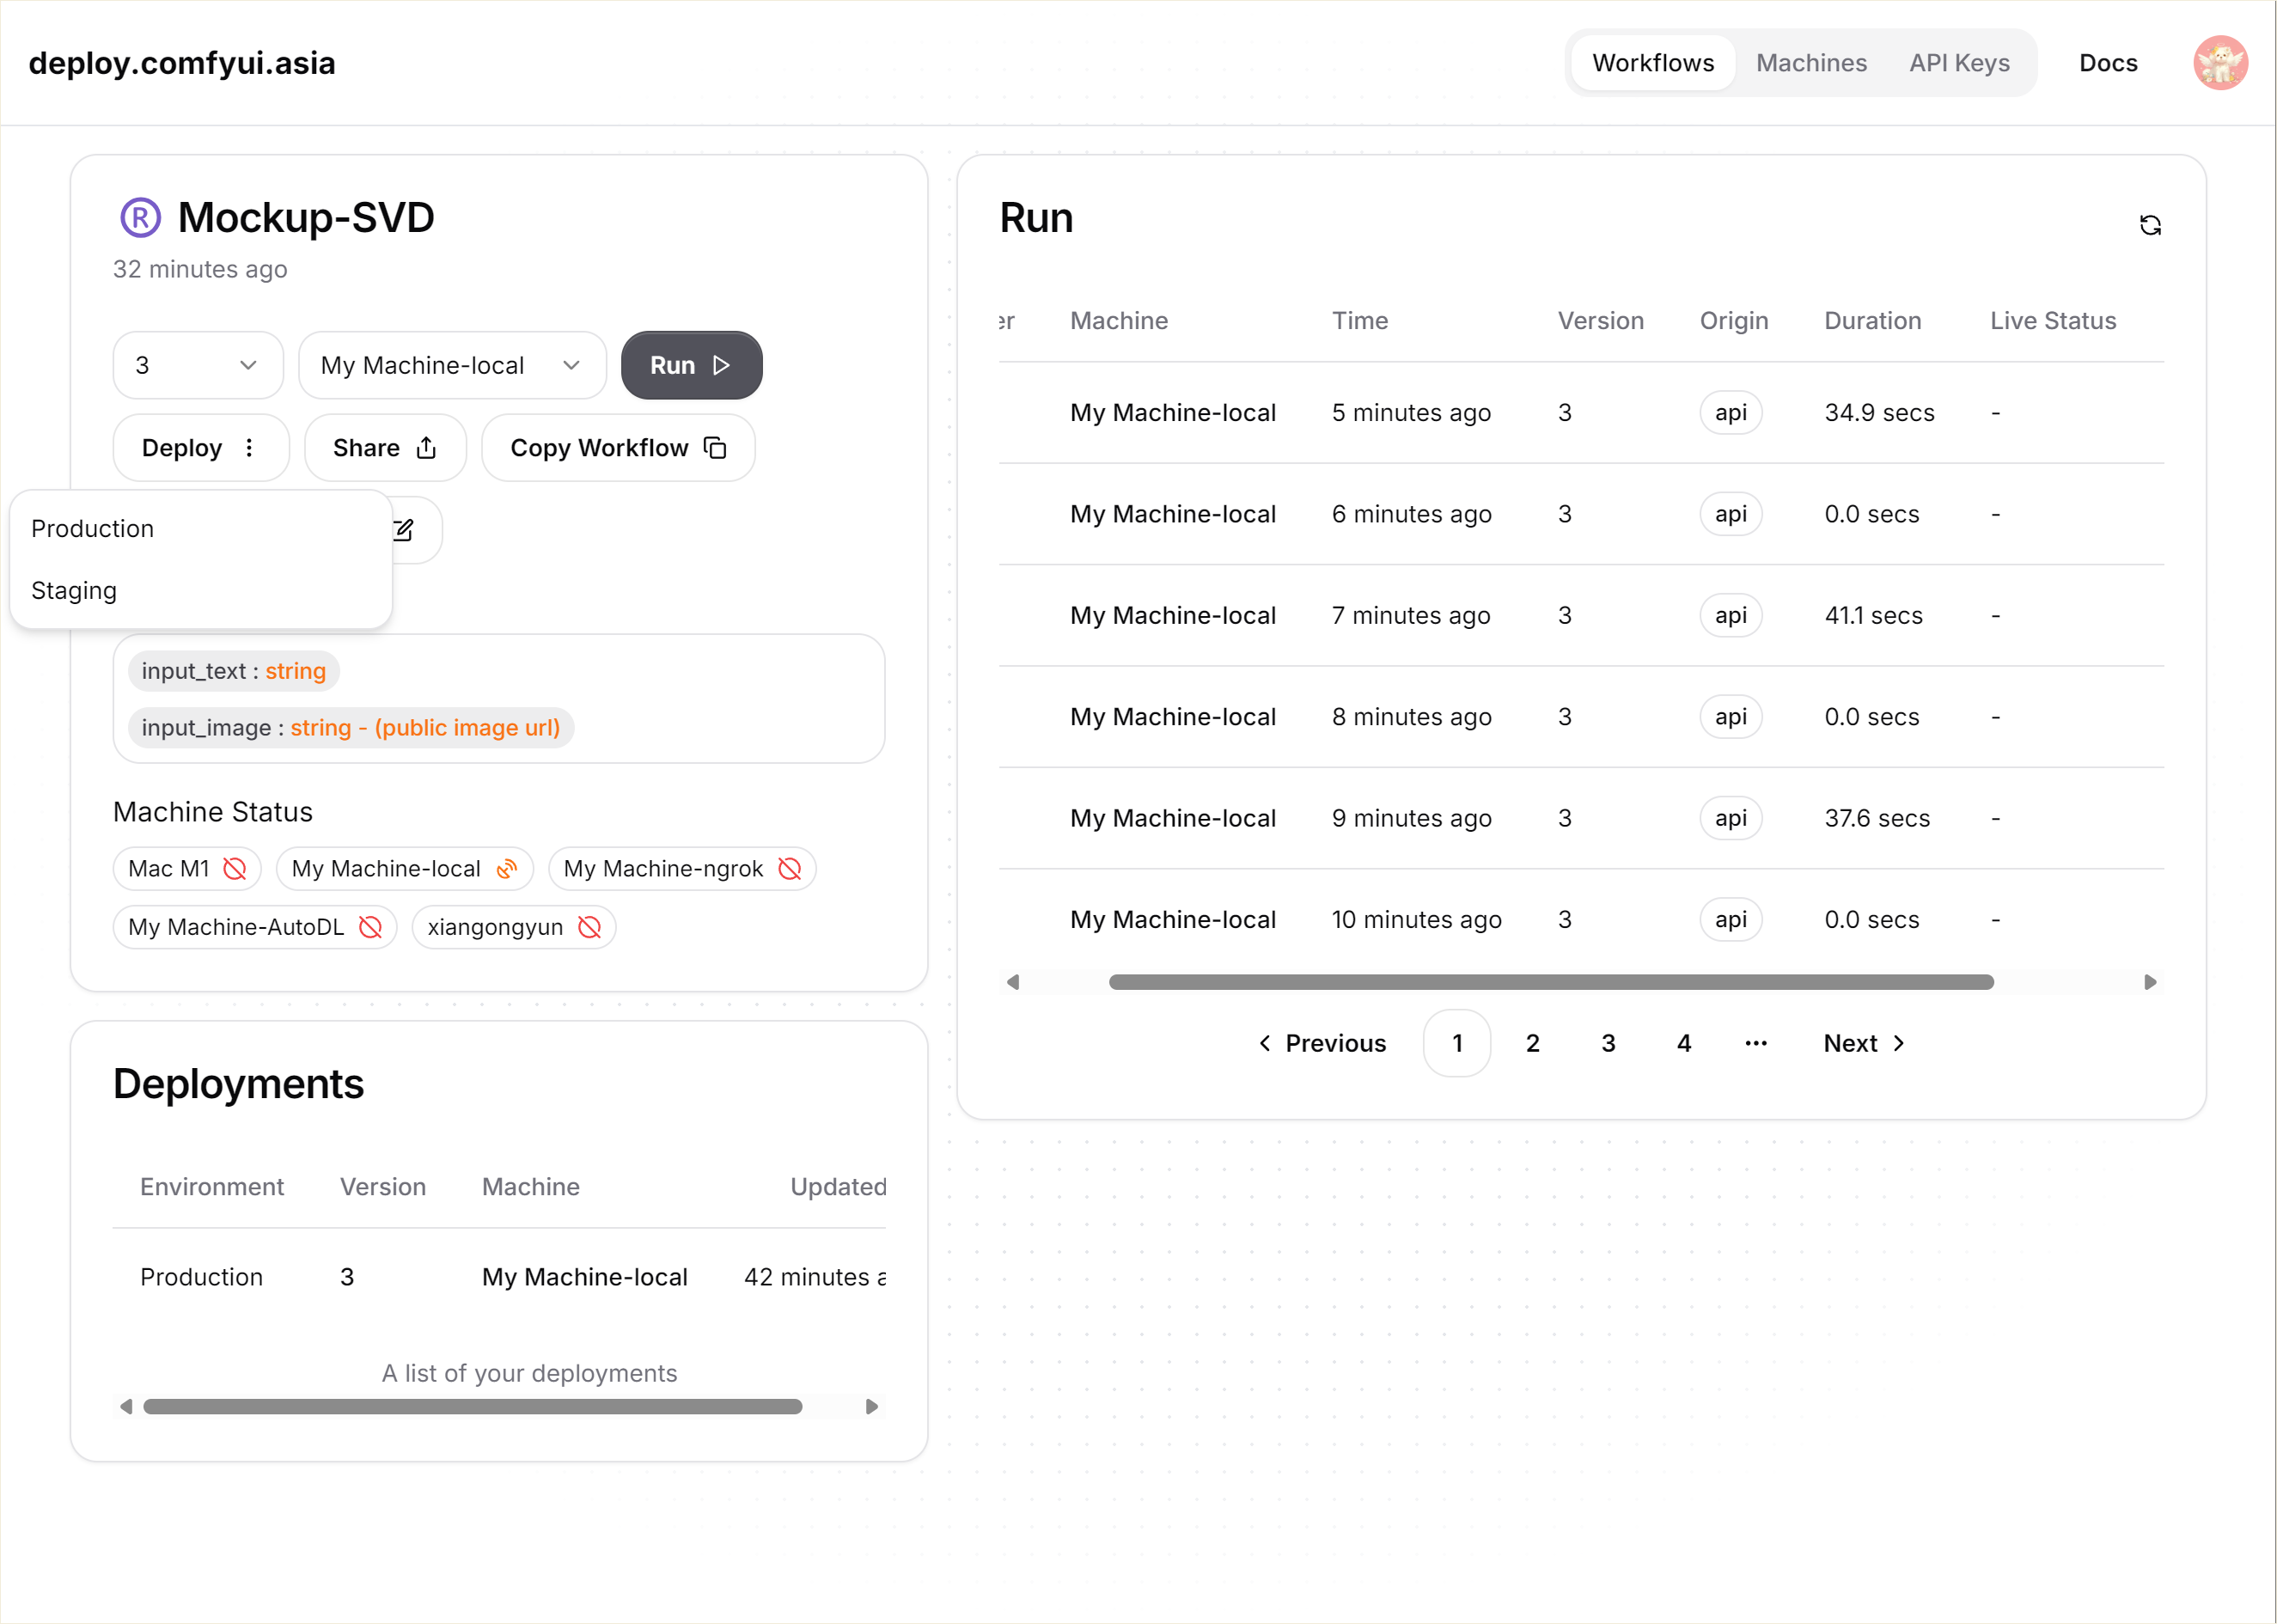Click the Production deployment row
Screen dimensions: 2277x1624
pyautogui.click(x=499, y=1277)
